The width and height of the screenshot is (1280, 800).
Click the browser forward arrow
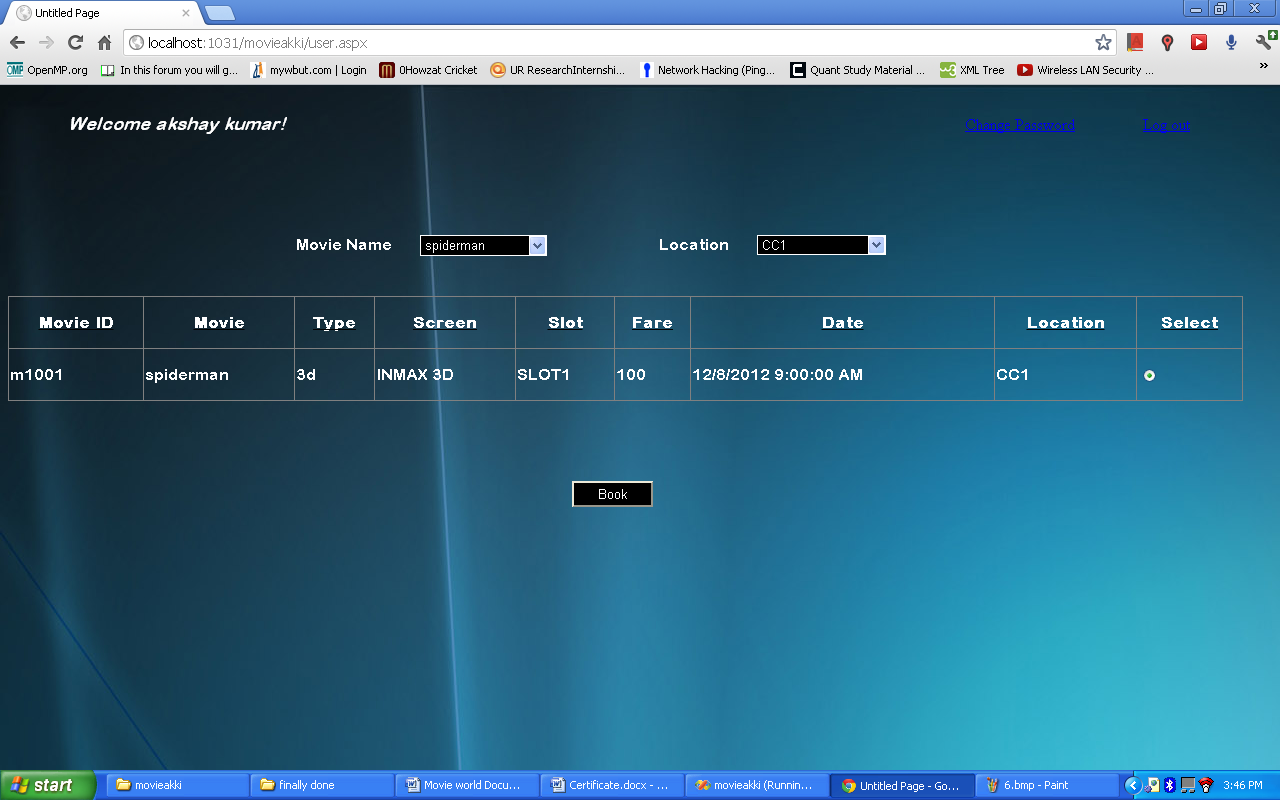coord(46,43)
